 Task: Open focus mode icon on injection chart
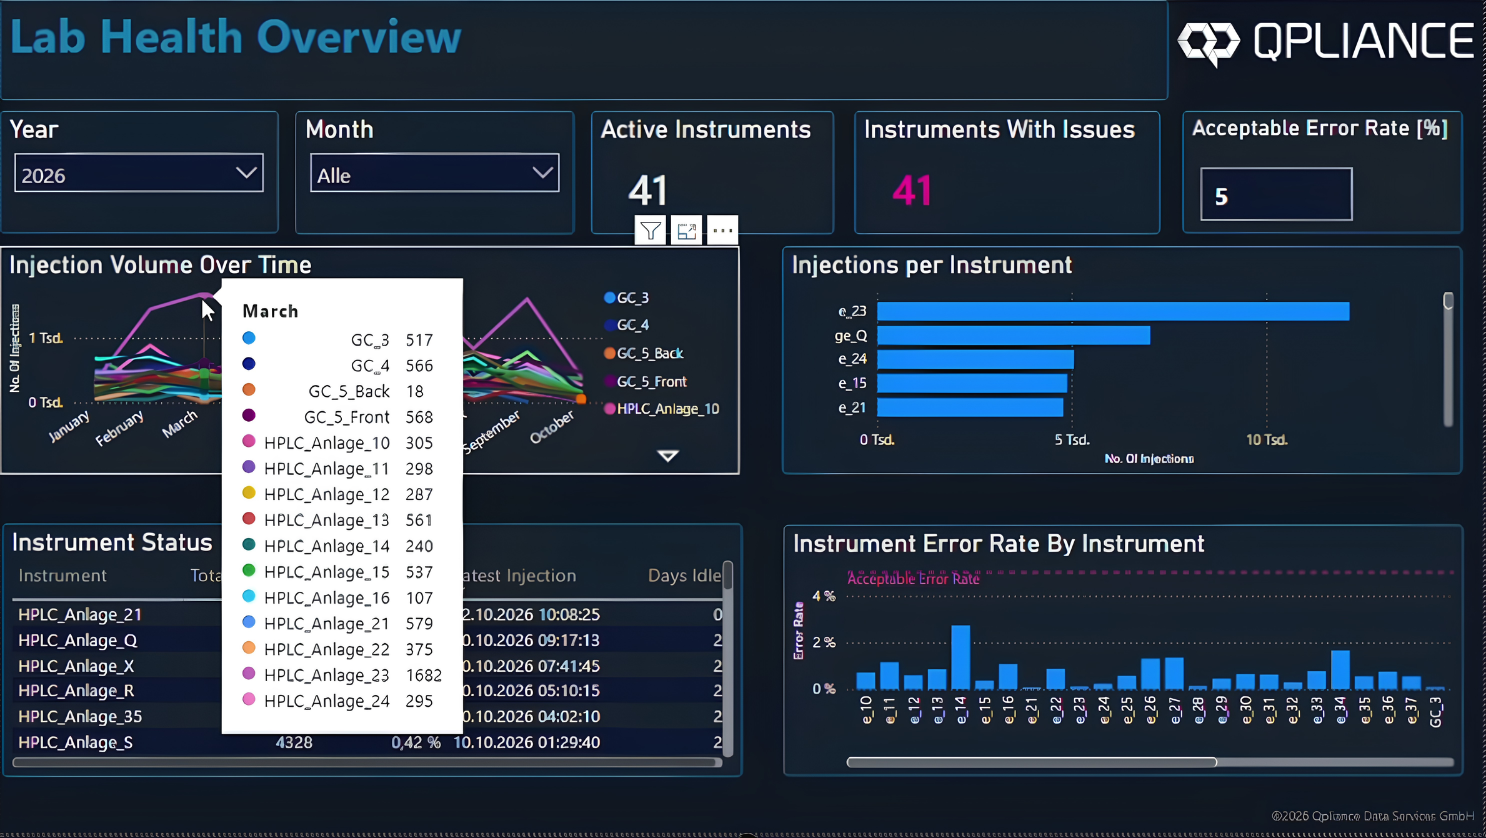[686, 231]
